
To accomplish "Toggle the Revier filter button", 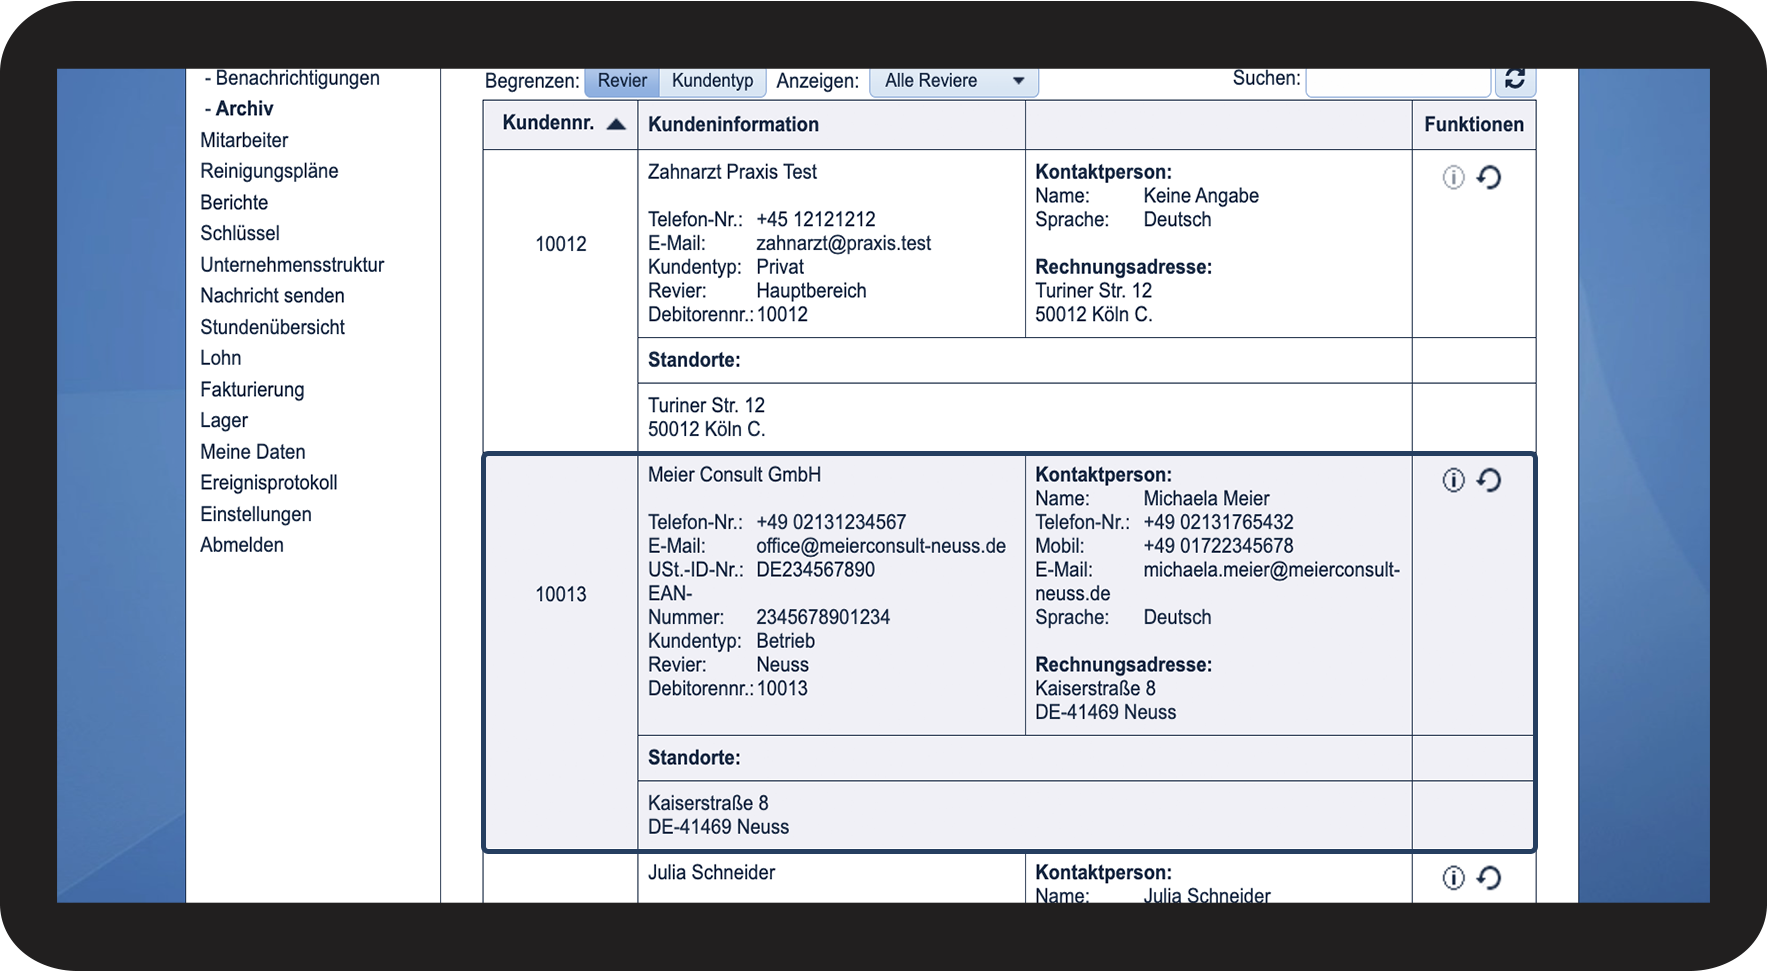I will (x=622, y=81).
